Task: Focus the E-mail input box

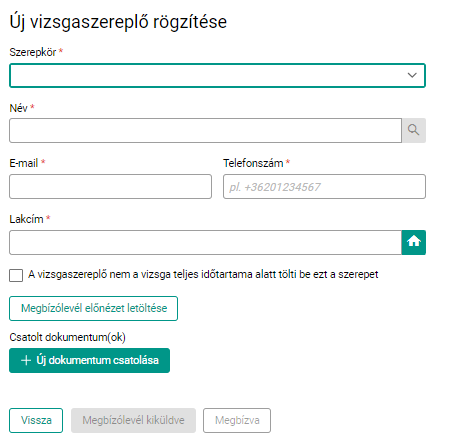Action: coord(110,186)
